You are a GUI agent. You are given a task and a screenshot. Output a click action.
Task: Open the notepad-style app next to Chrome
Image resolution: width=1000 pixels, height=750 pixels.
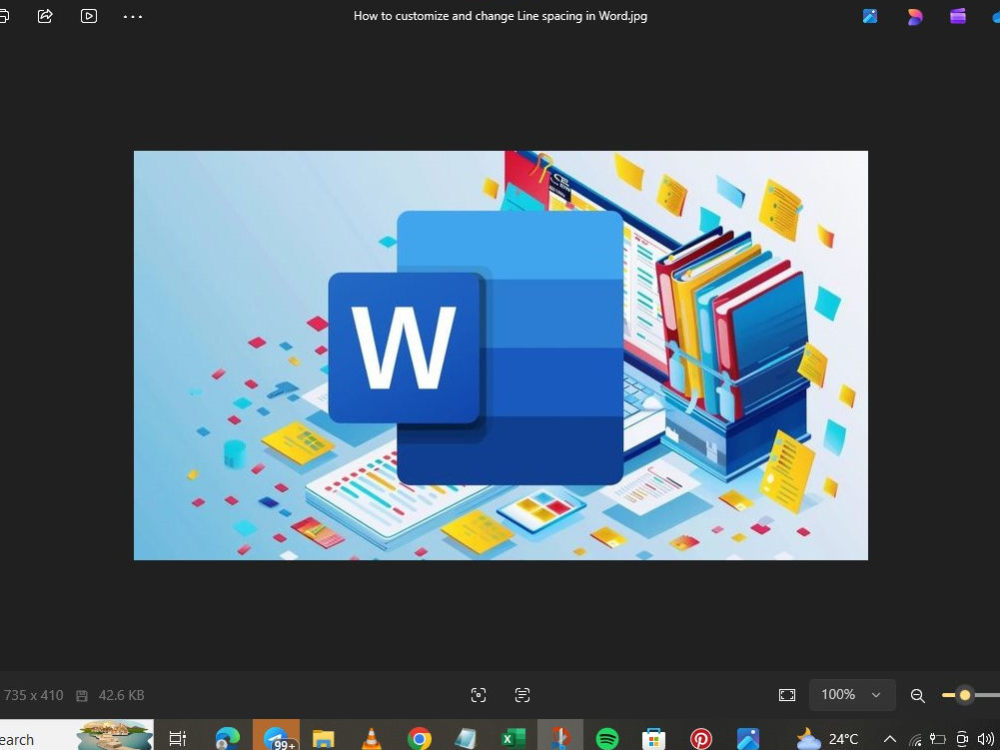tap(466, 739)
